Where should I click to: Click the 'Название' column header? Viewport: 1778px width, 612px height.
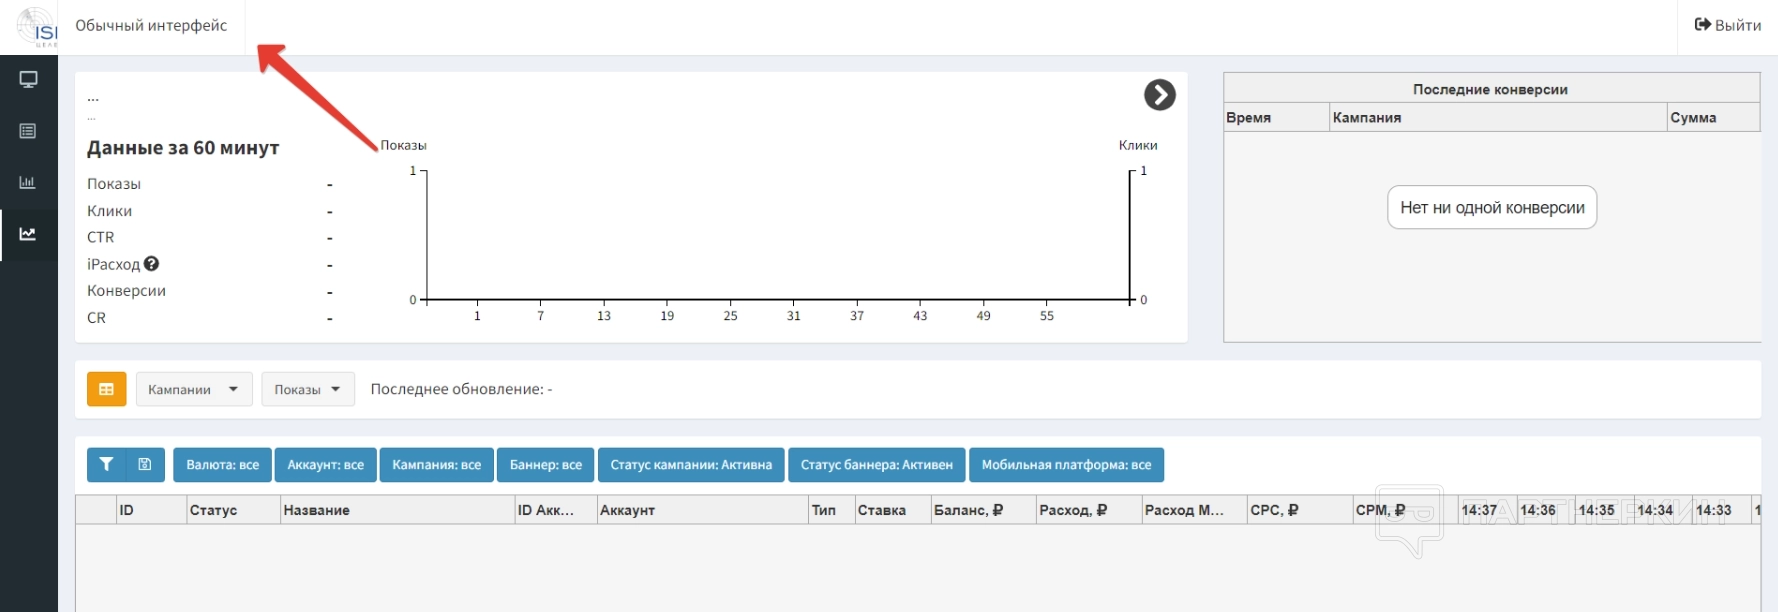point(317,510)
